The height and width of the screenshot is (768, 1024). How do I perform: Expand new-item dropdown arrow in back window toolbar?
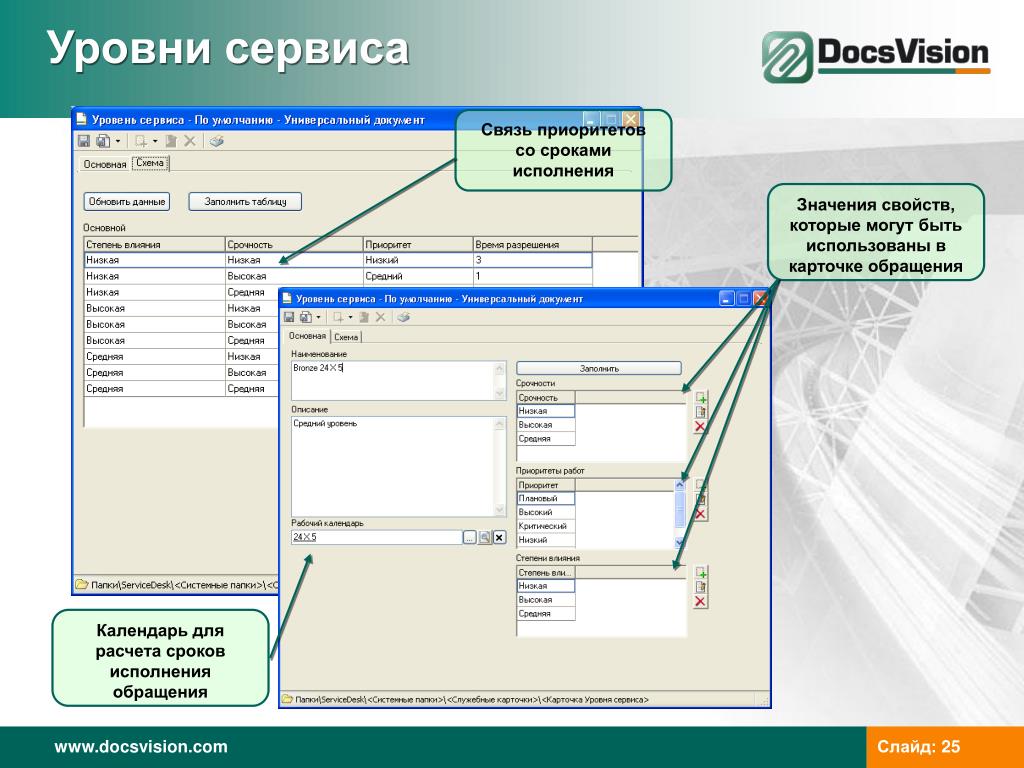(x=155, y=140)
